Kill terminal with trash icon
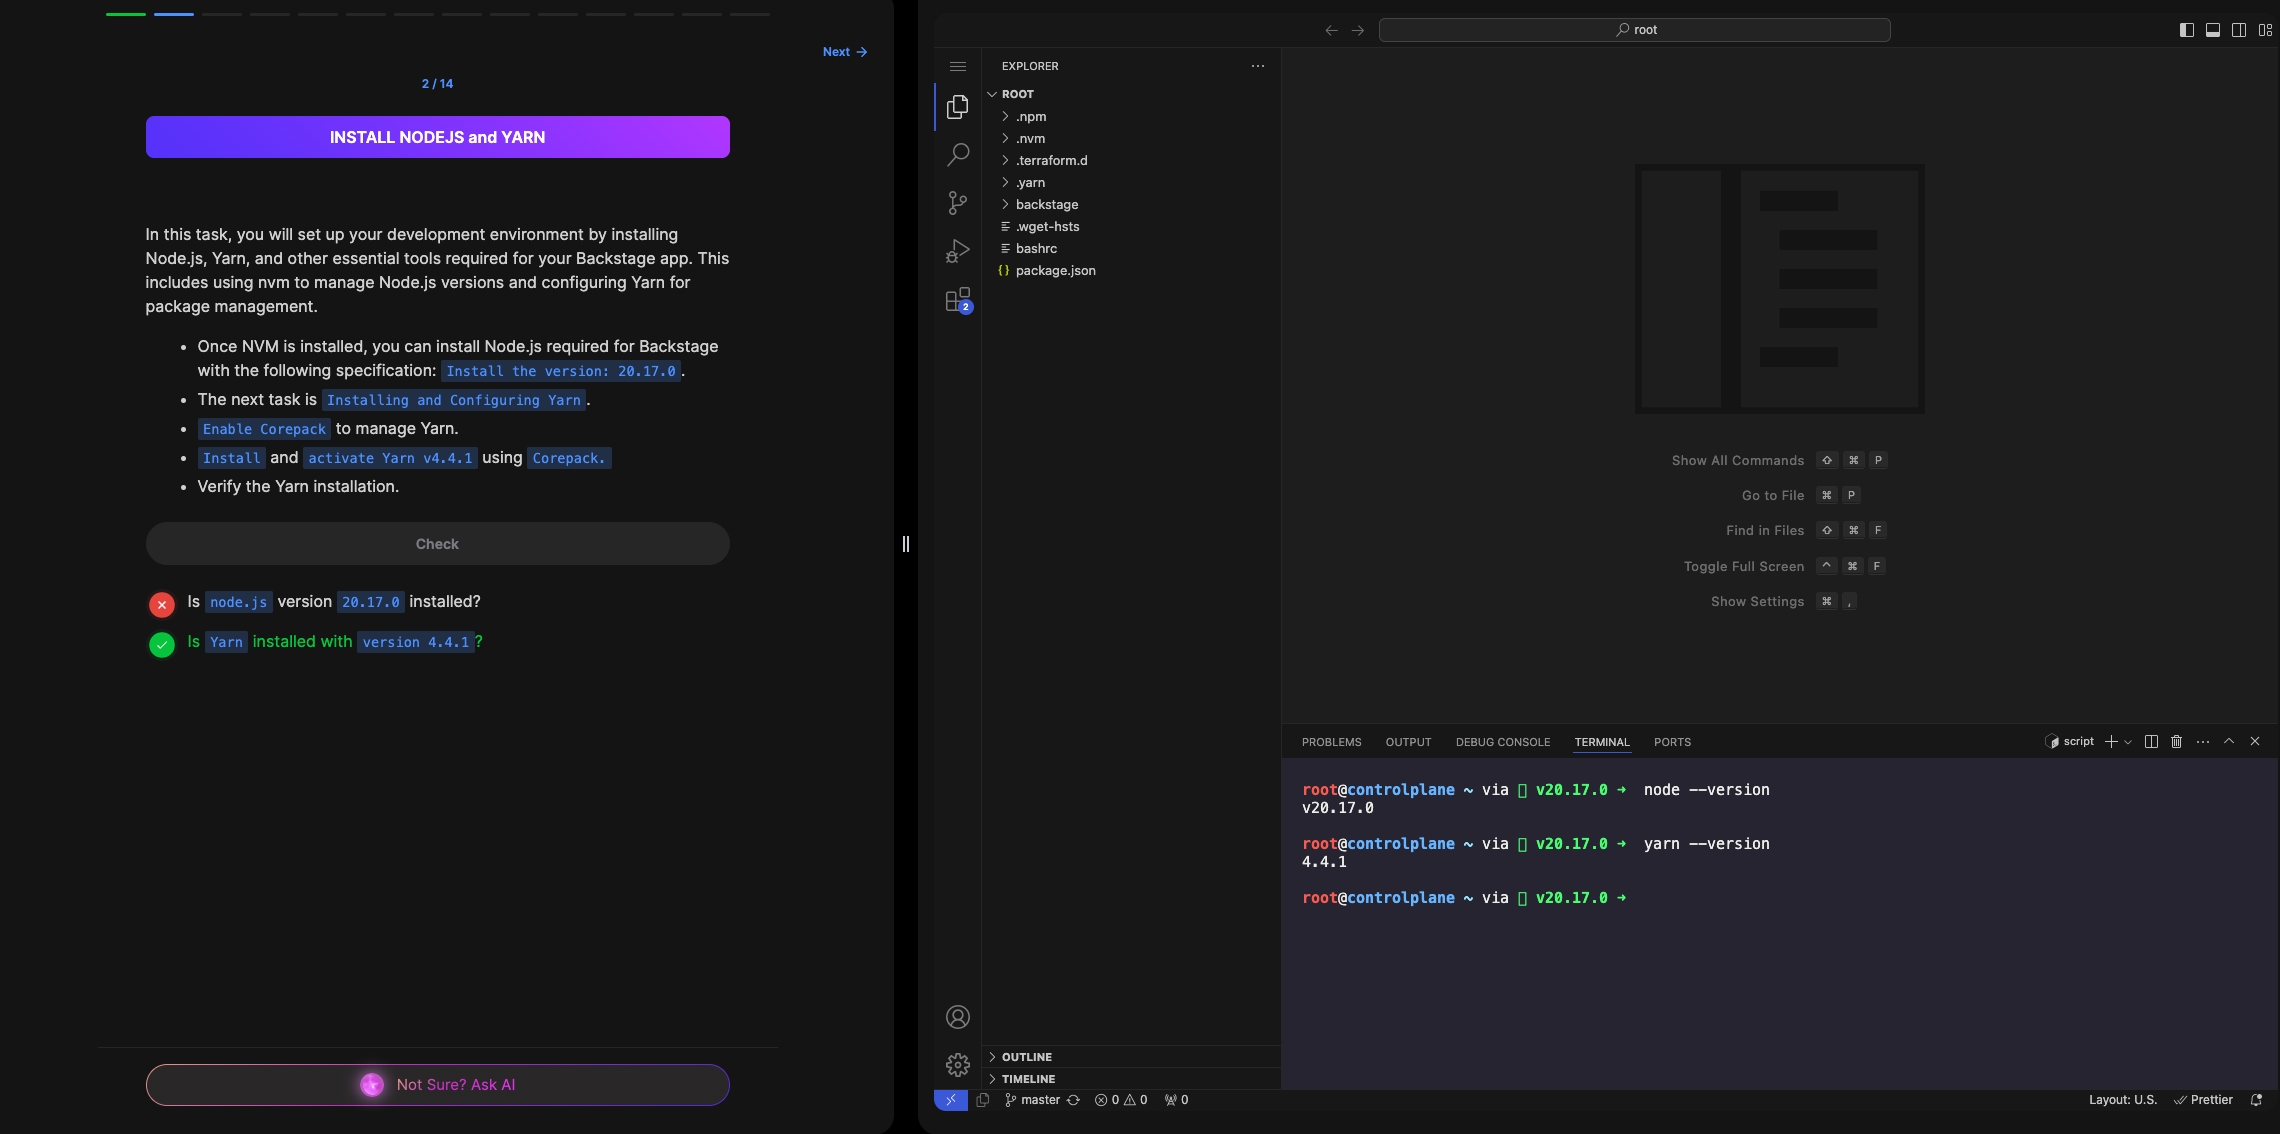This screenshot has height=1134, width=2280. click(2176, 741)
